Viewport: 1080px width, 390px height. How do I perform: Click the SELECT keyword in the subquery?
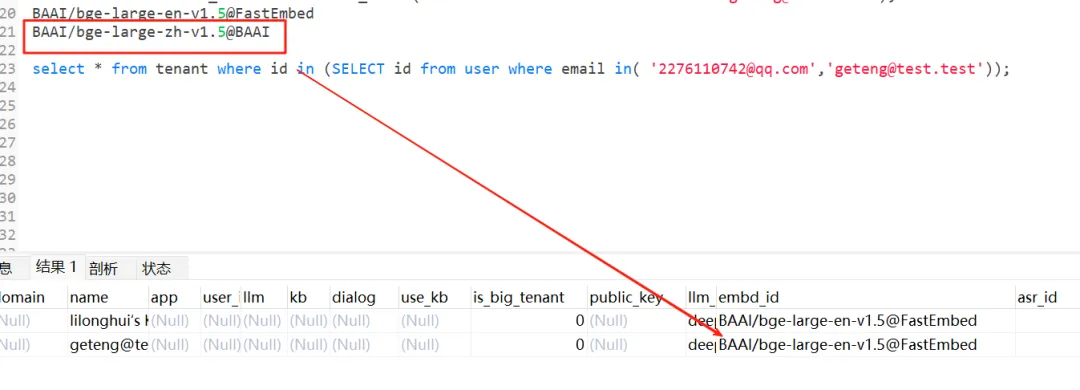(358, 69)
